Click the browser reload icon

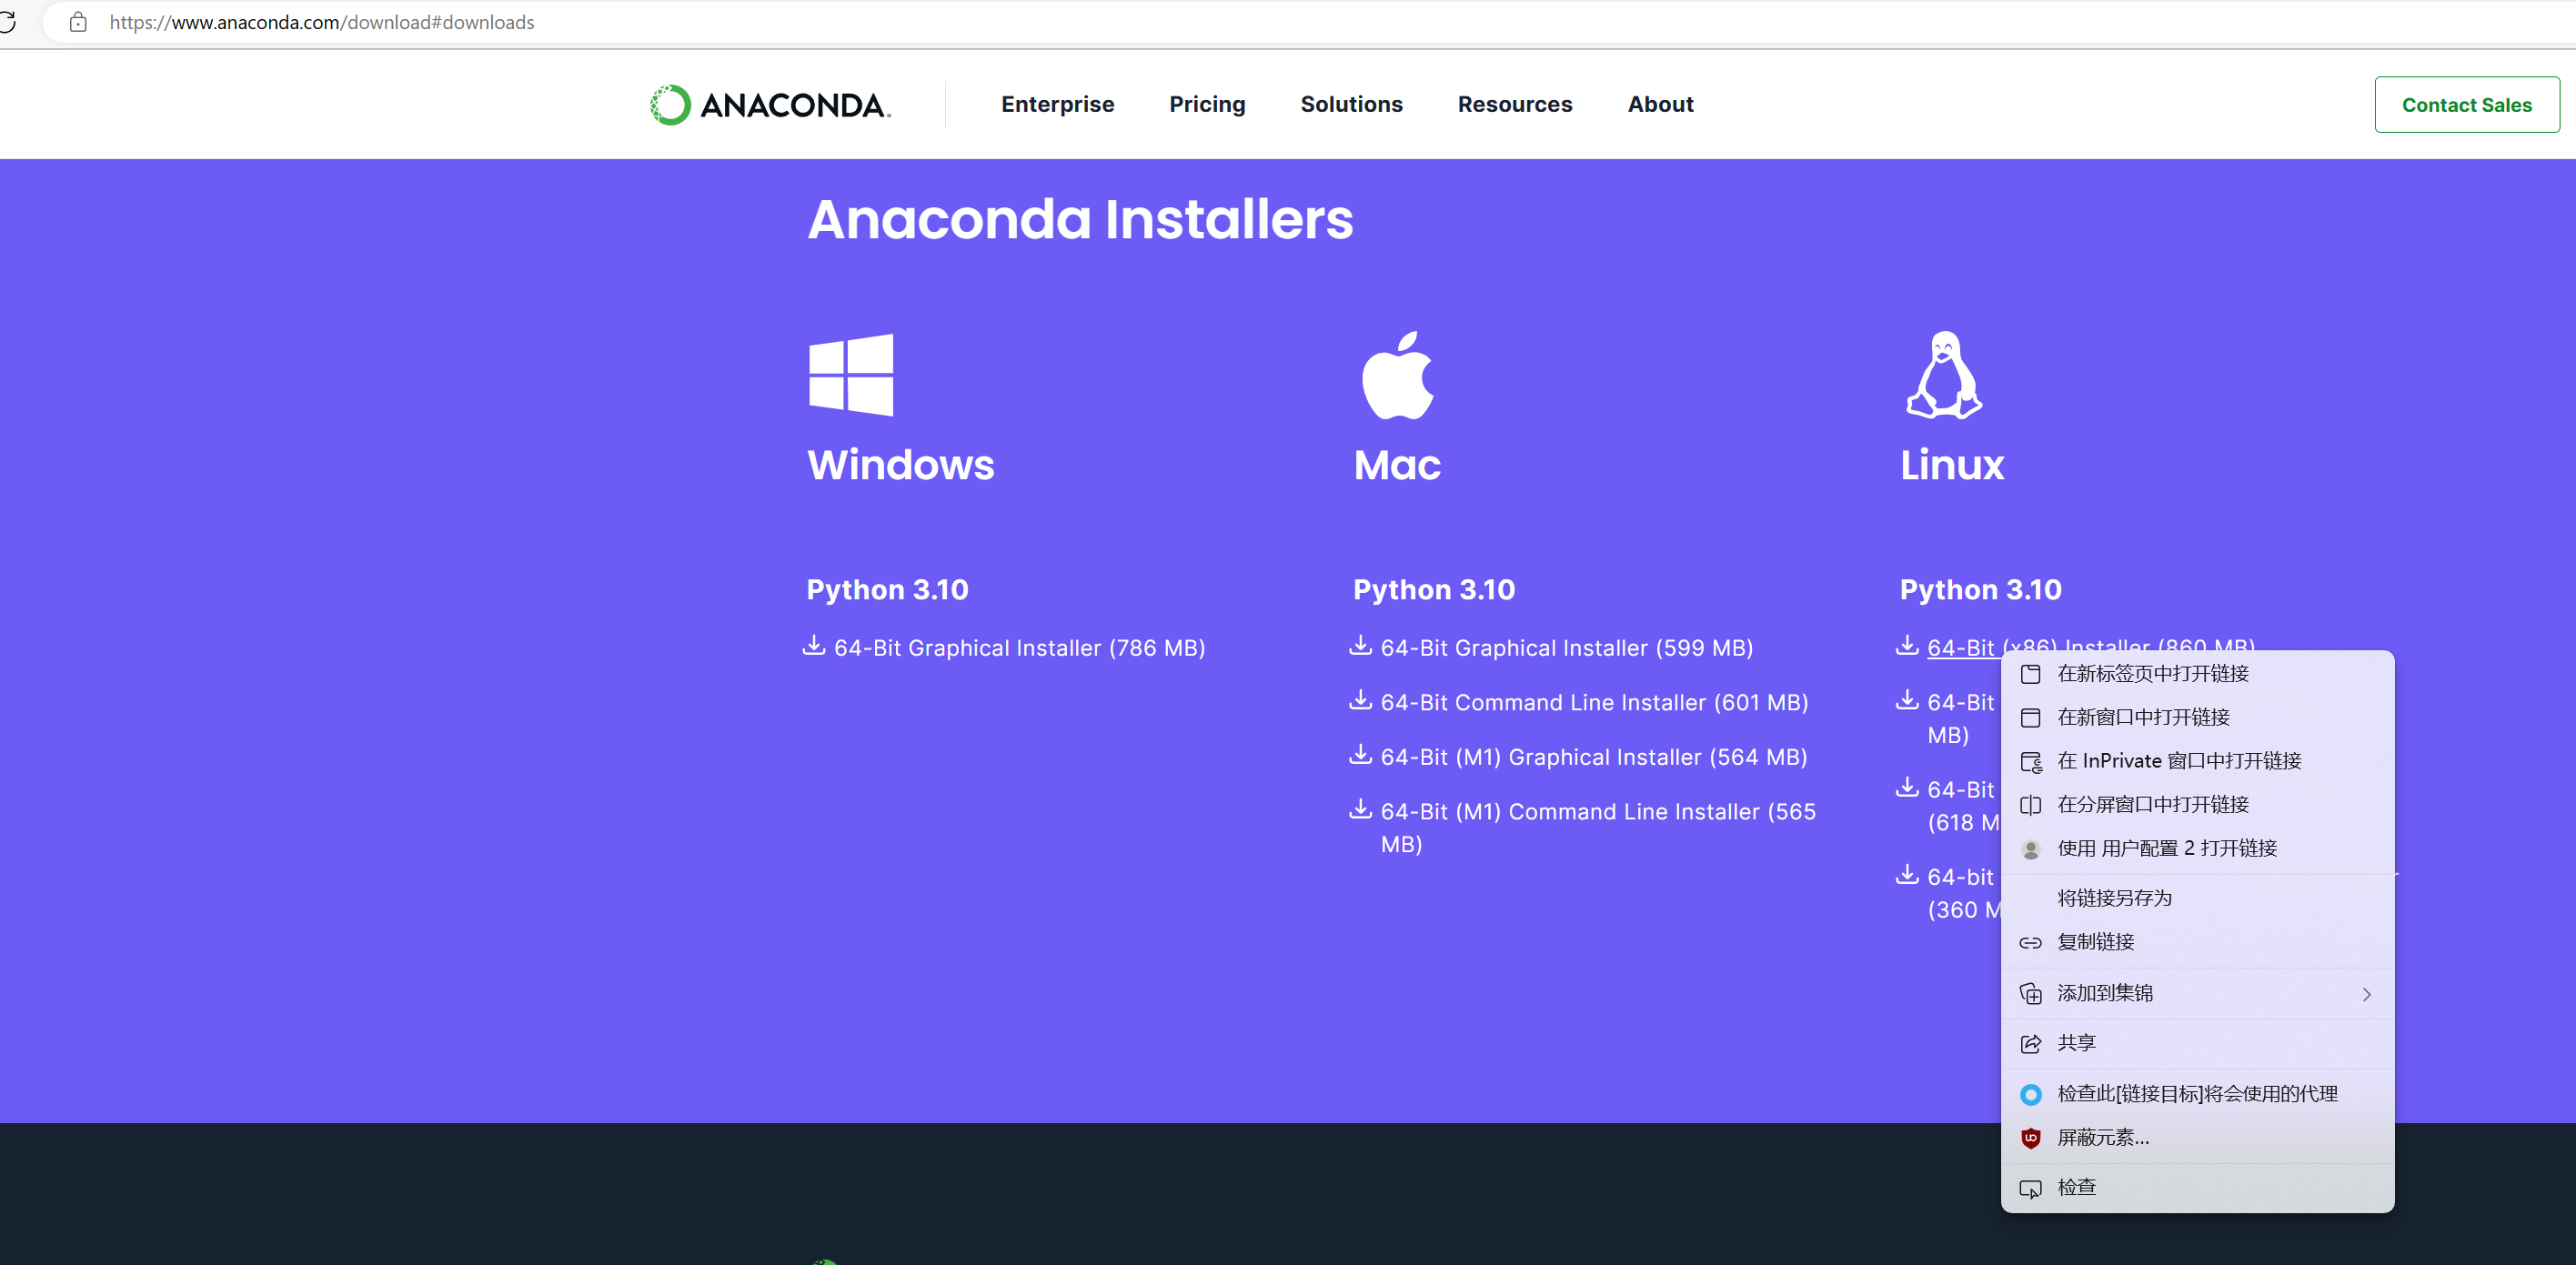tap(7, 22)
